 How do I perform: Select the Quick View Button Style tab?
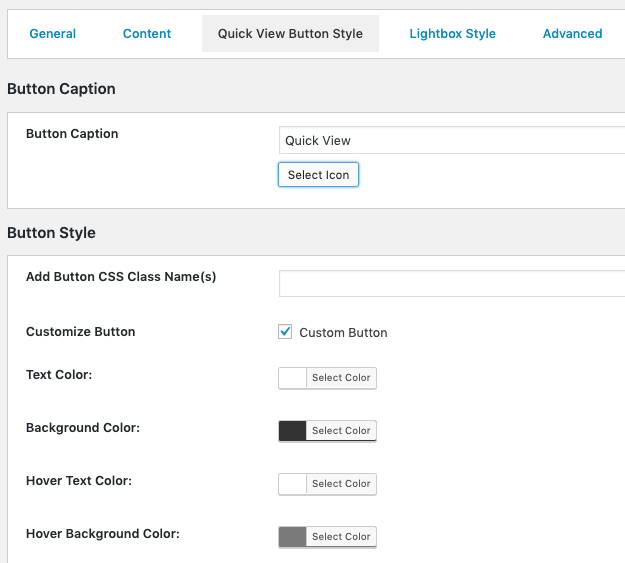tap(290, 34)
